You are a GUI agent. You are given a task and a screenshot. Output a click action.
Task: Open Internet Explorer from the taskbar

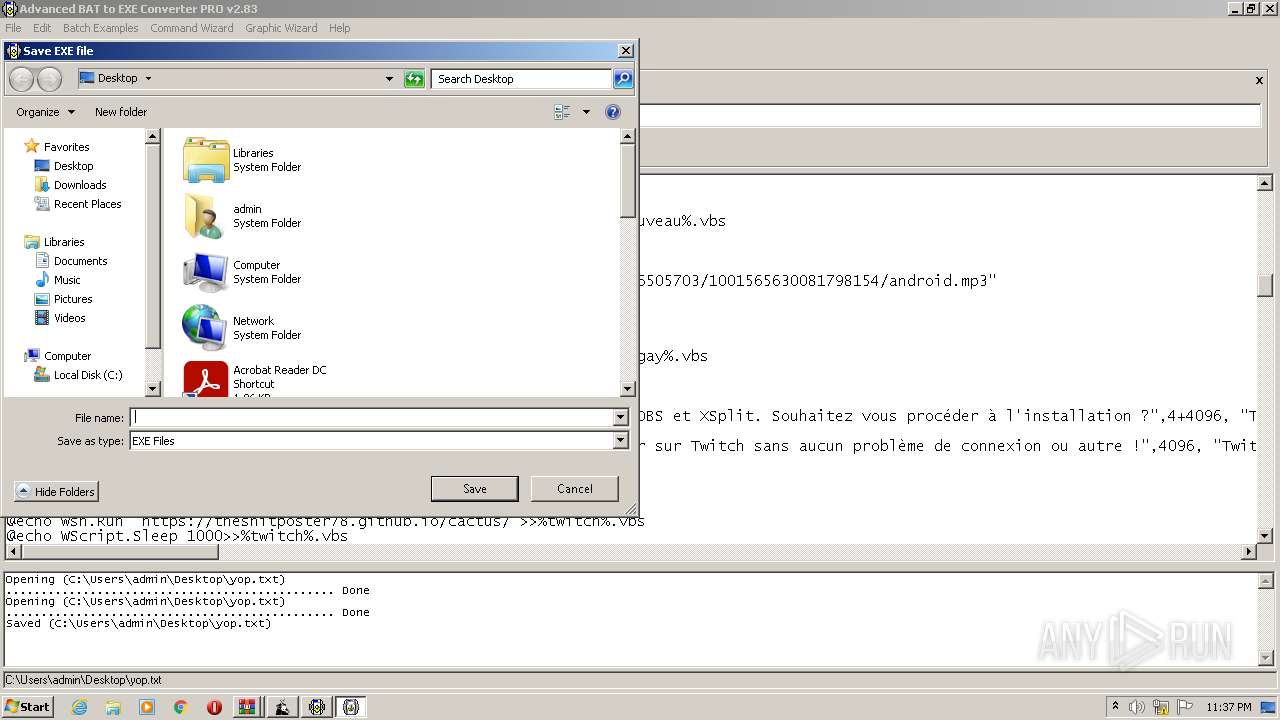tap(79, 707)
